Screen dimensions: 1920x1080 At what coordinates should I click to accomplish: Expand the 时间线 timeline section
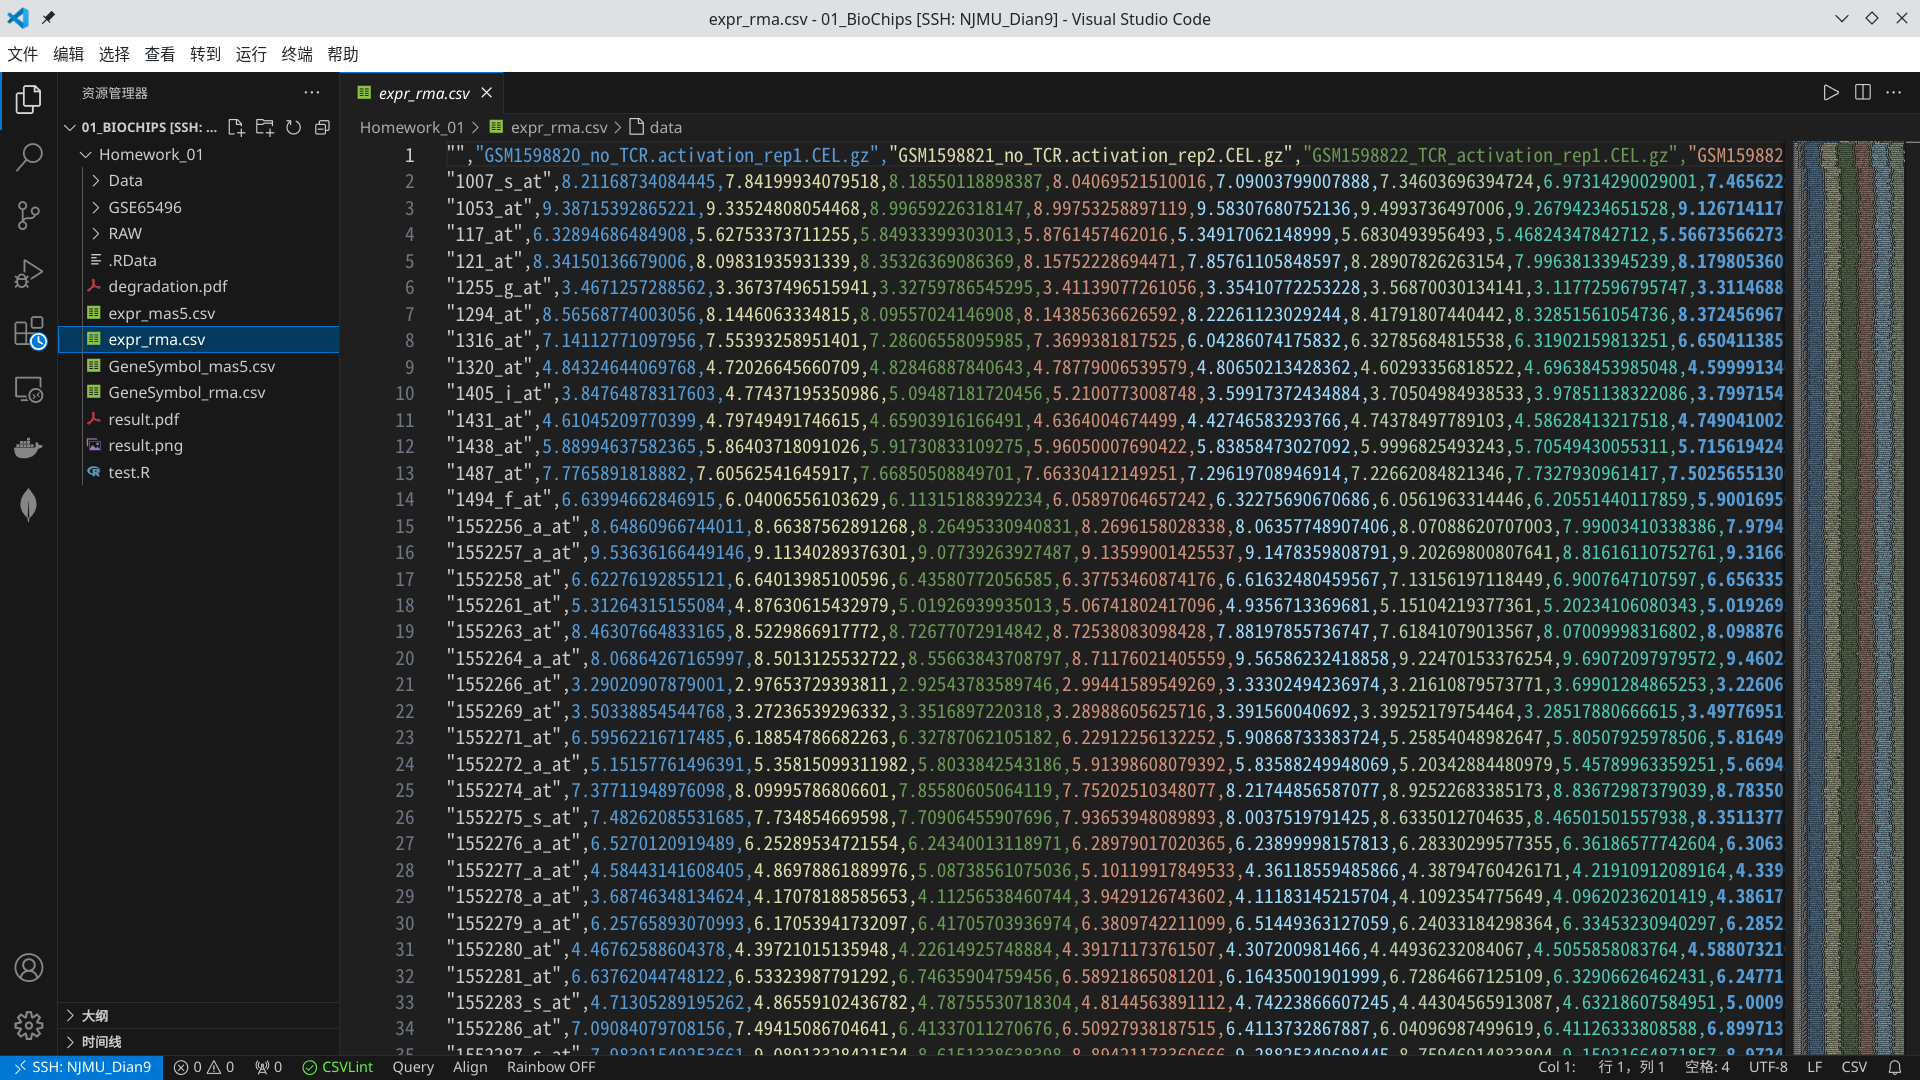199,1042
